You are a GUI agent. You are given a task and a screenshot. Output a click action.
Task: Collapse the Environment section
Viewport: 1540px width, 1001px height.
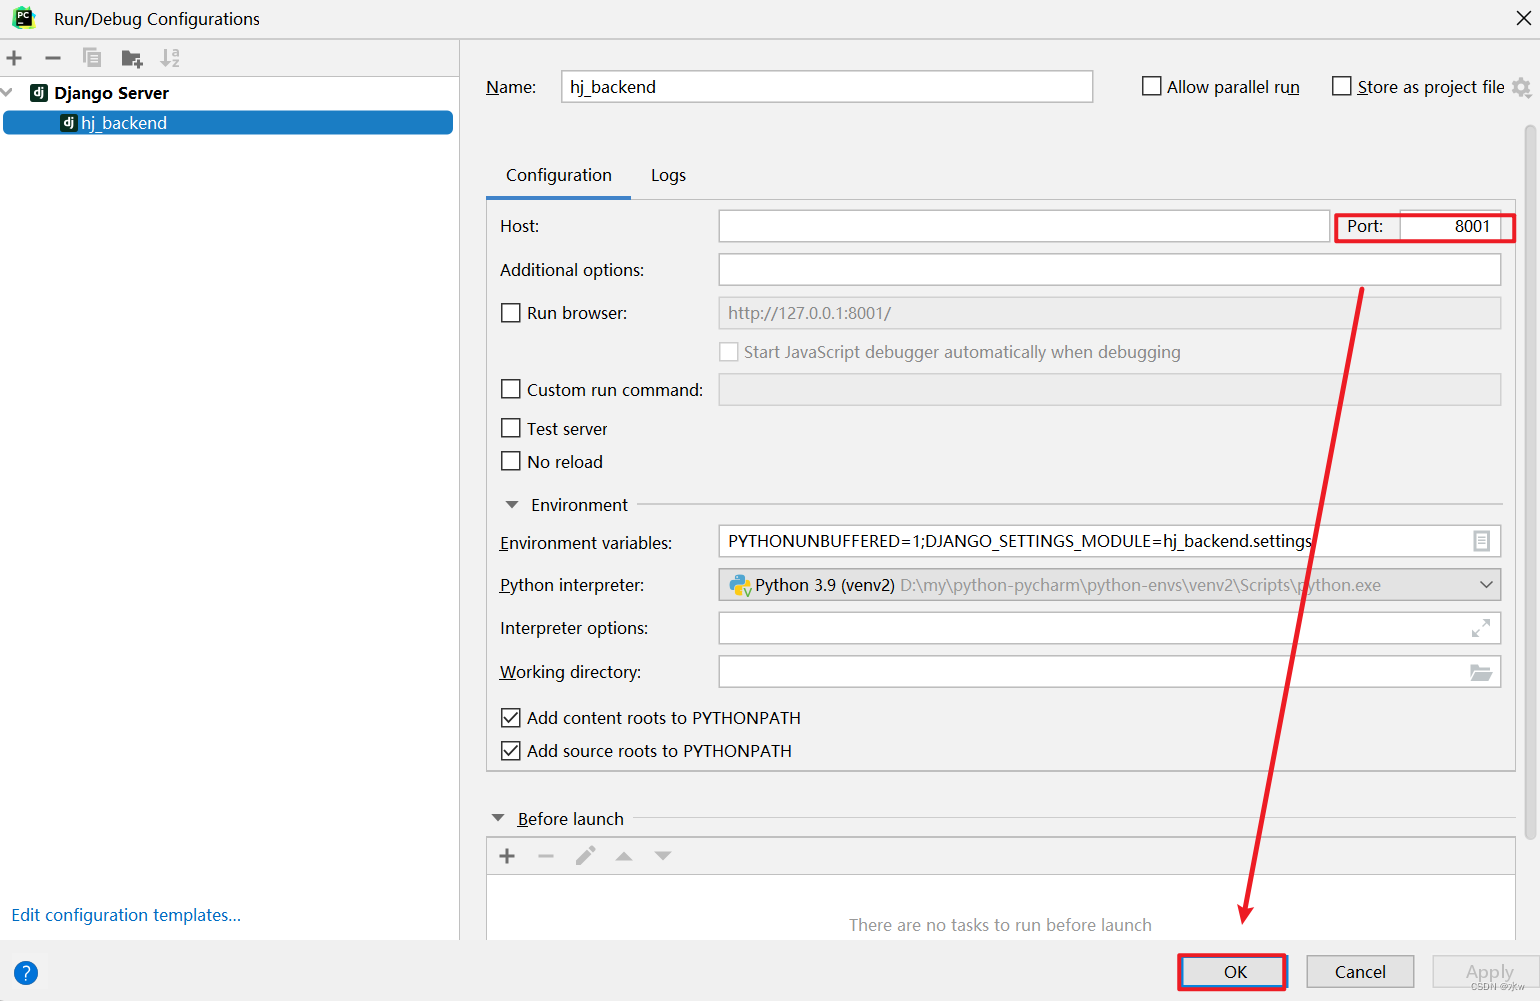point(512,505)
